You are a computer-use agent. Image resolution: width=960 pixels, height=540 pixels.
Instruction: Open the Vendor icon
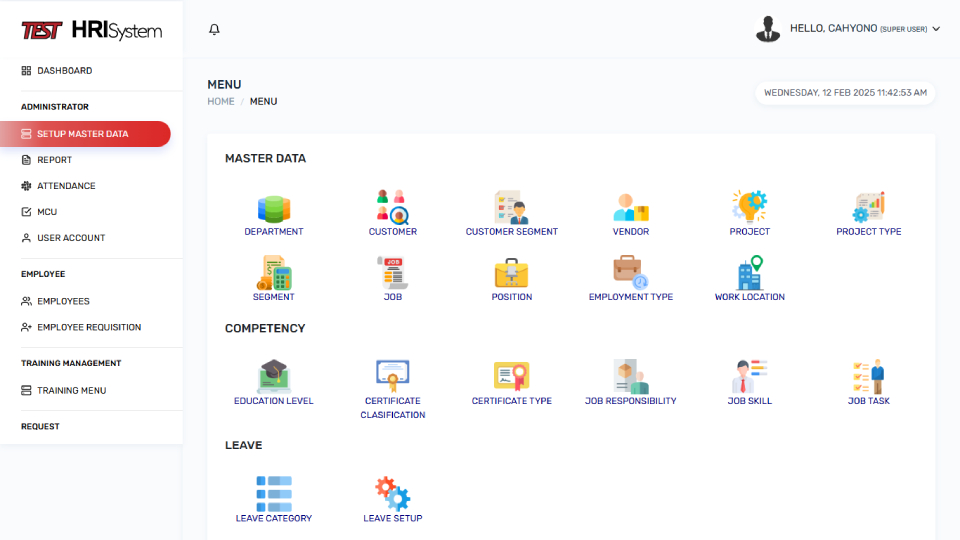[631, 208]
